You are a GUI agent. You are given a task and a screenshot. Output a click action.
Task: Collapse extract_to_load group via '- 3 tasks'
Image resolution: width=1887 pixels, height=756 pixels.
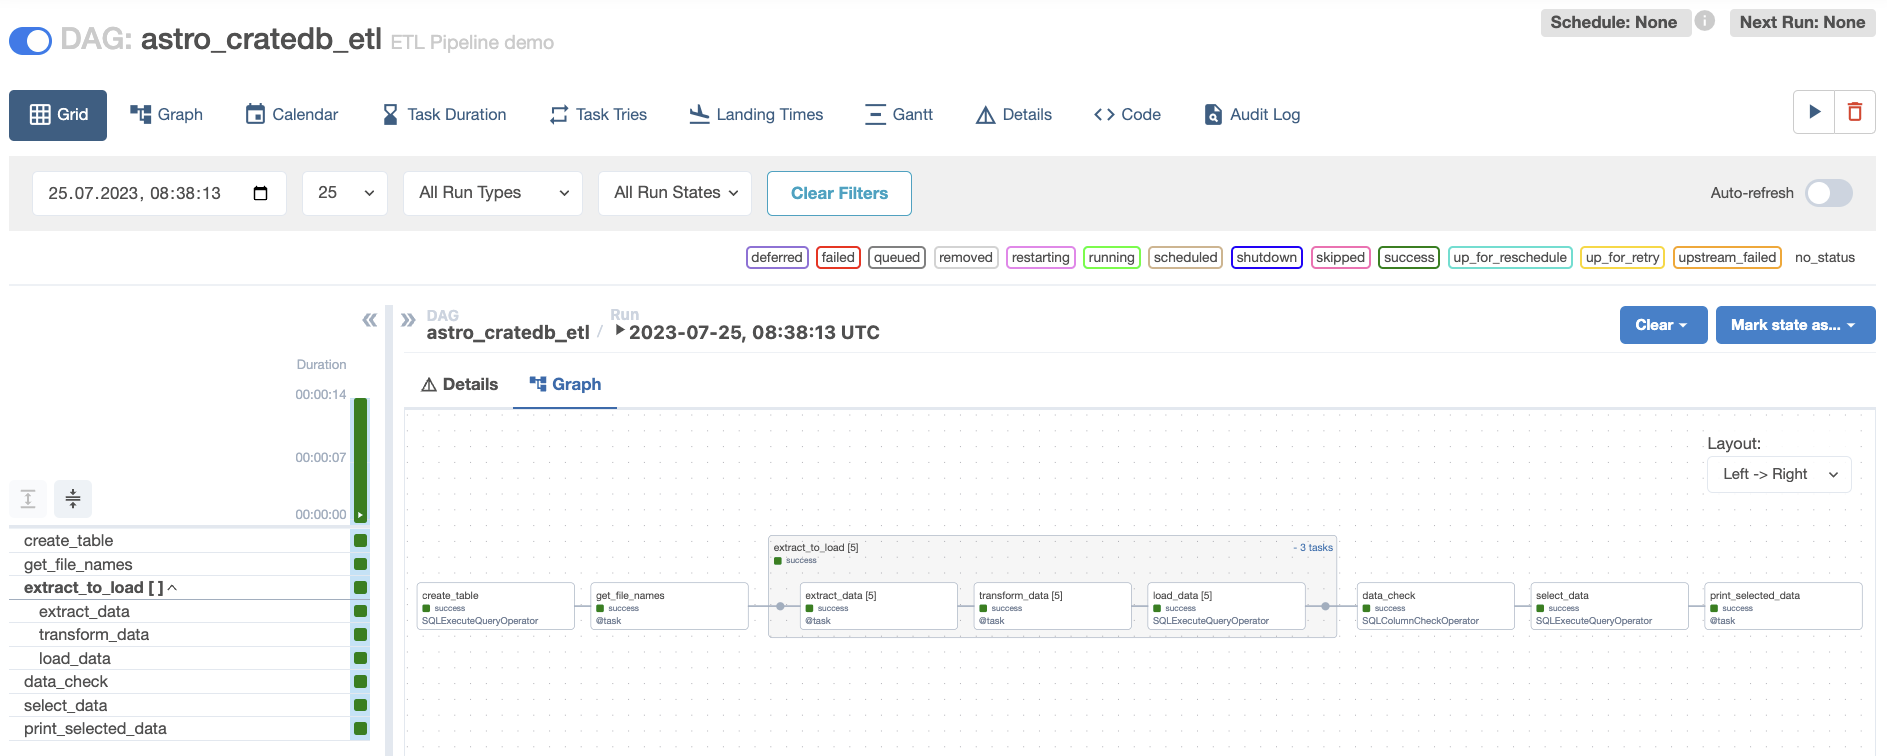tap(1313, 548)
